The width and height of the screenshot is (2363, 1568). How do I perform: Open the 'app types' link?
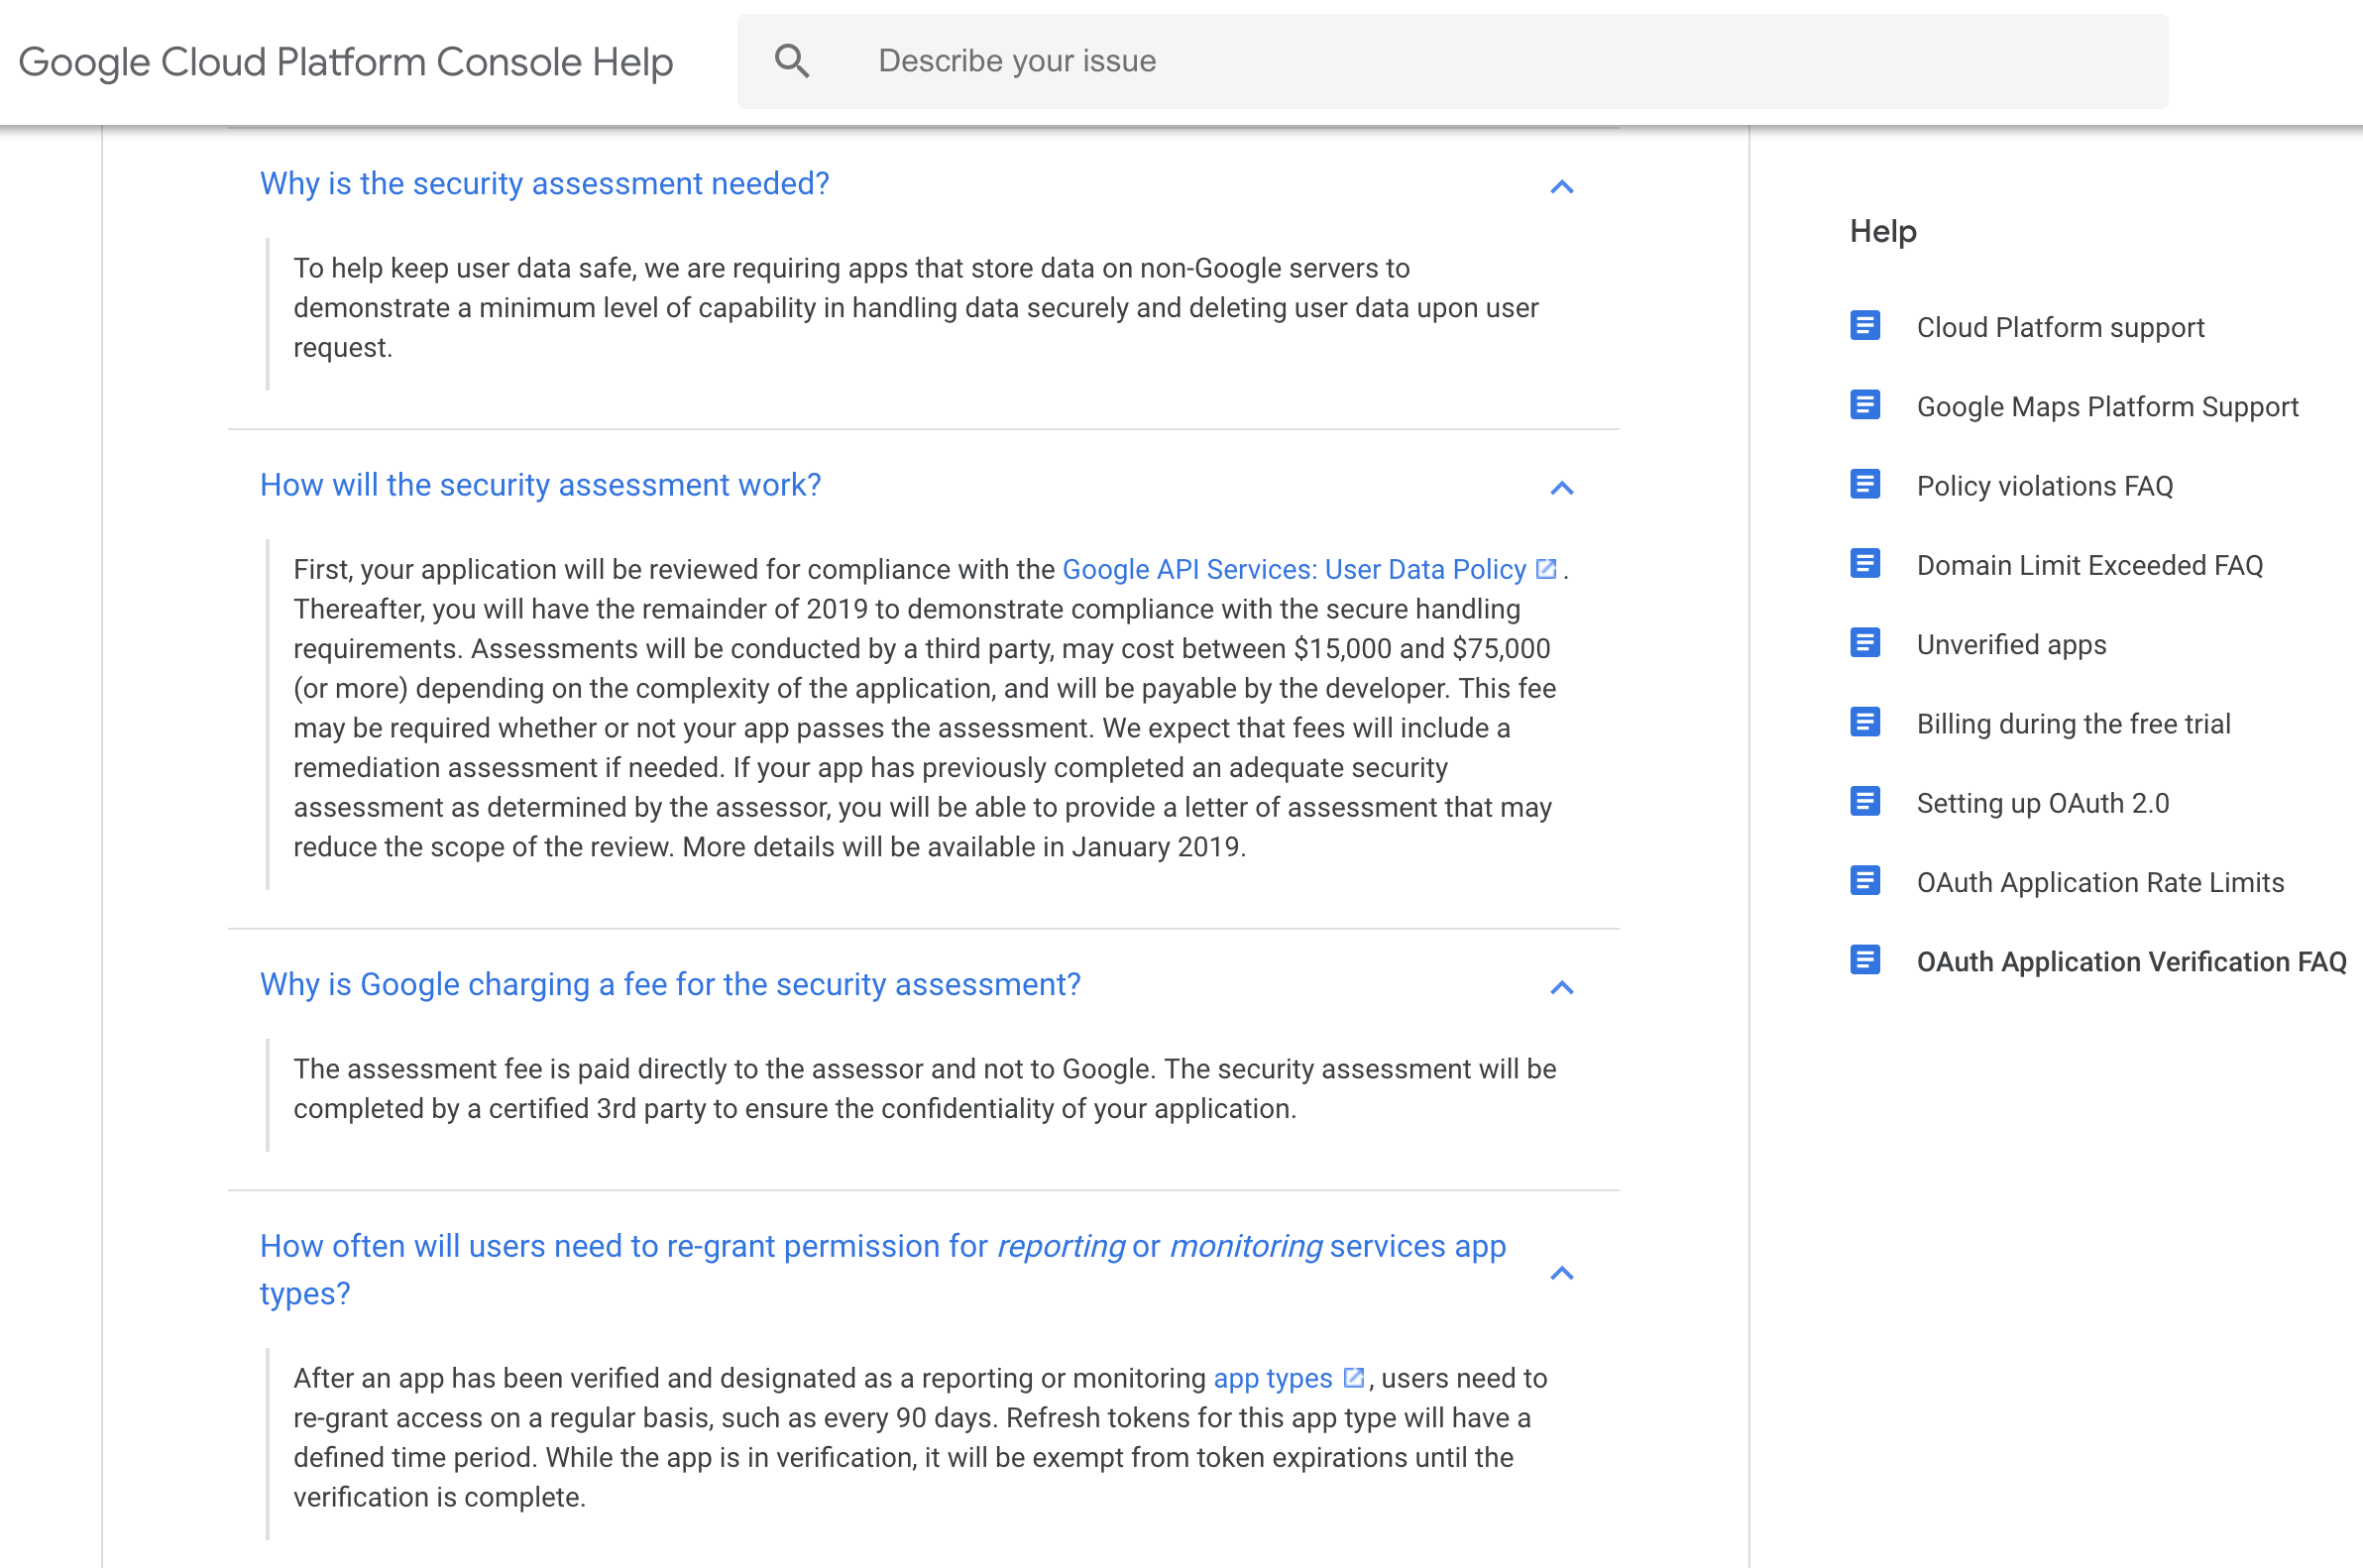click(1272, 1379)
